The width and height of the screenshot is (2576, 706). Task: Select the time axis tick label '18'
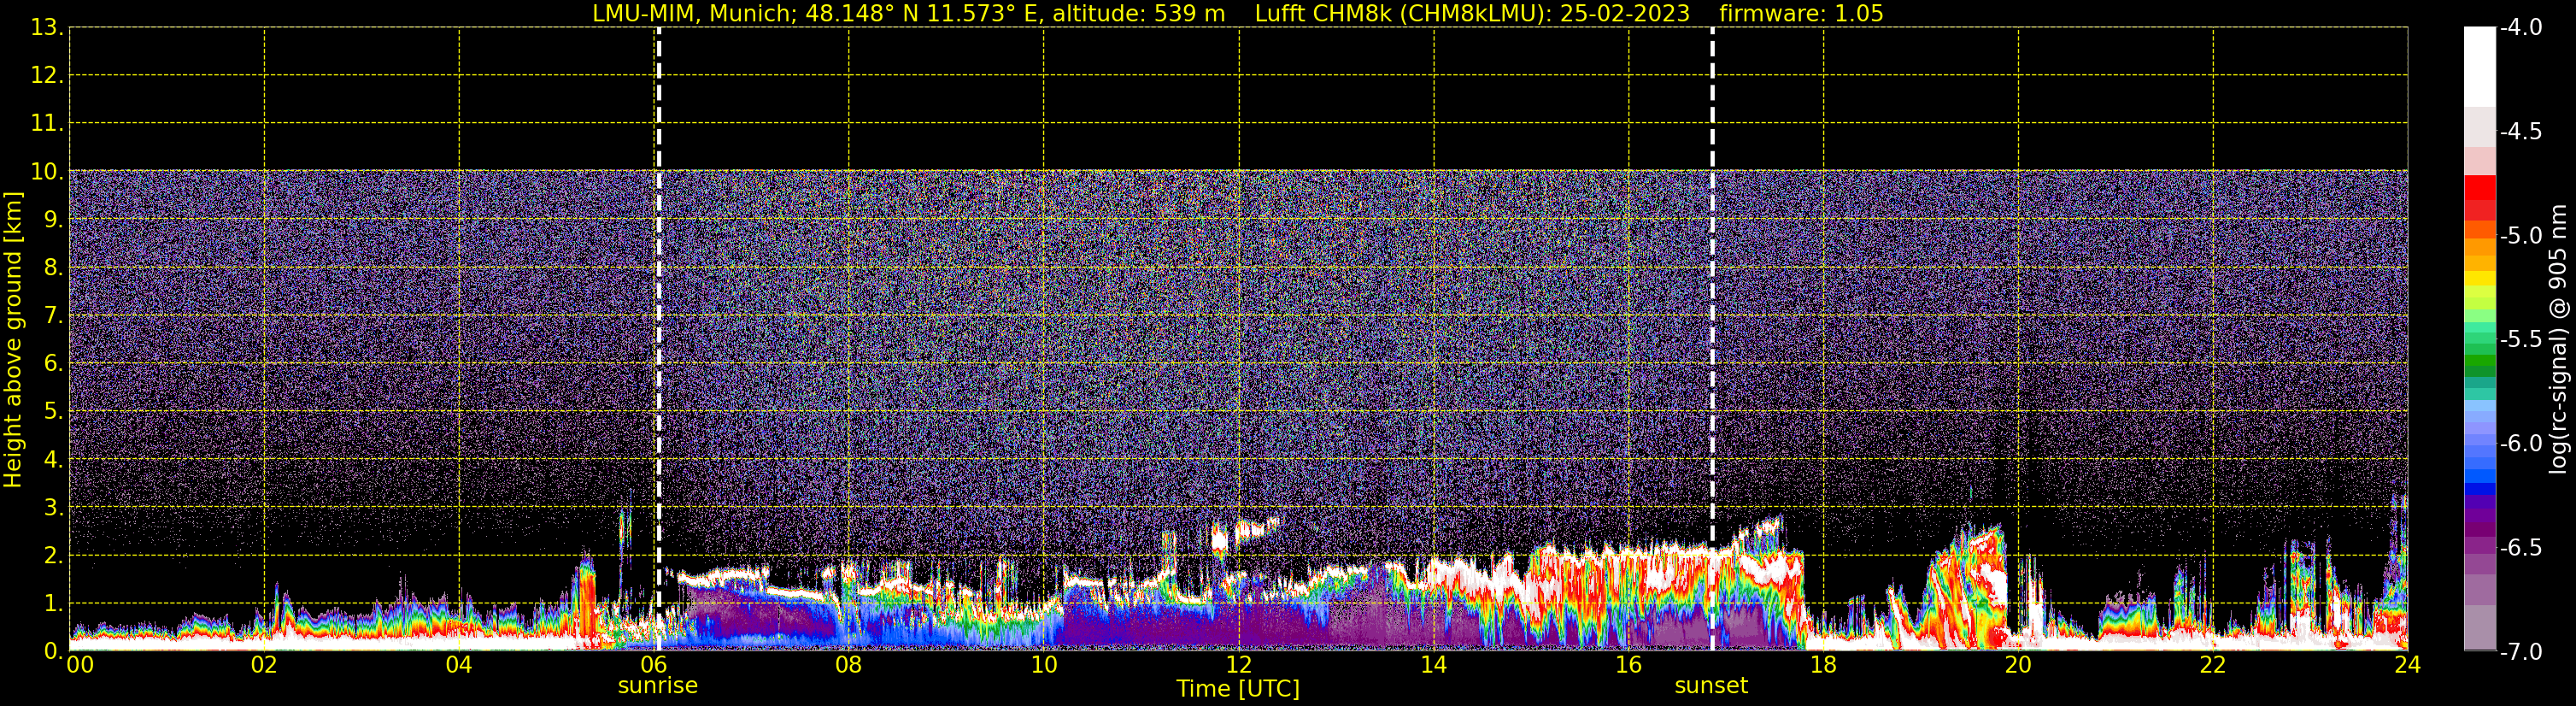coord(1824,665)
